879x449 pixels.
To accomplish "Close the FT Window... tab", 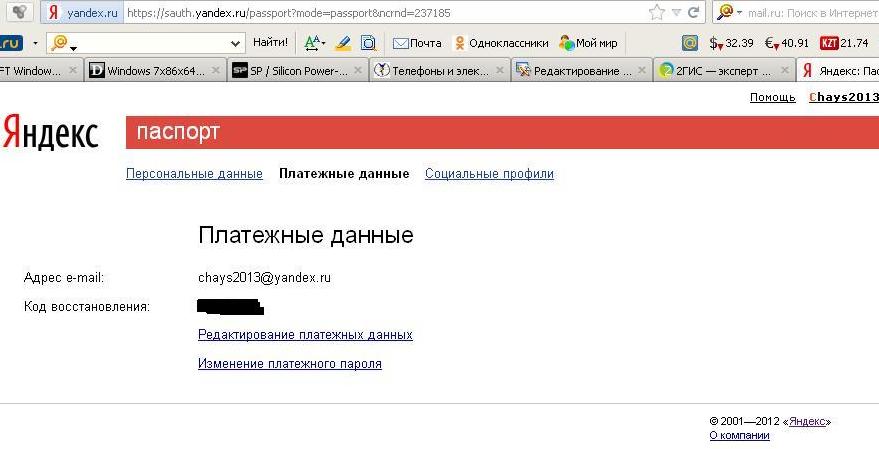I will [x=72, y=71].
